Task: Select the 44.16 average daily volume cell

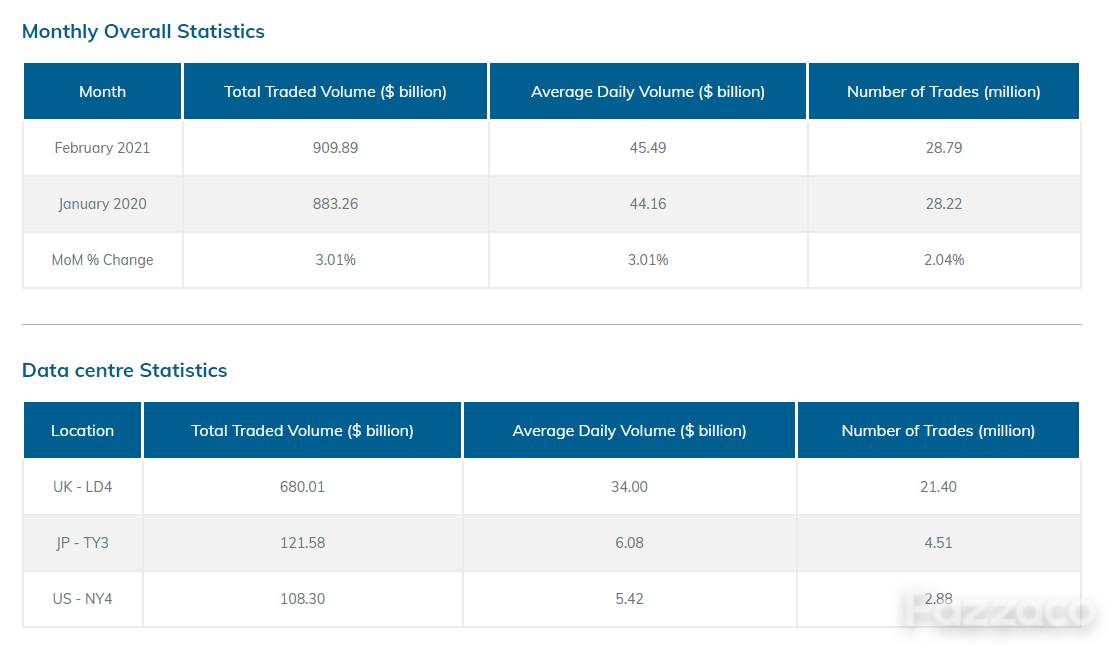Action: [647, 204]
